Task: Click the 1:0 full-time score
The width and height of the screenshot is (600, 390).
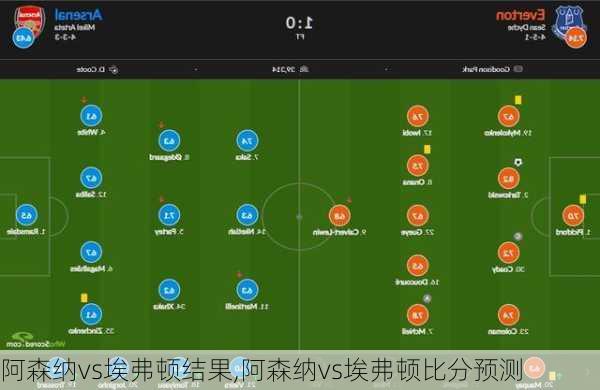Action: pos(300,23)
